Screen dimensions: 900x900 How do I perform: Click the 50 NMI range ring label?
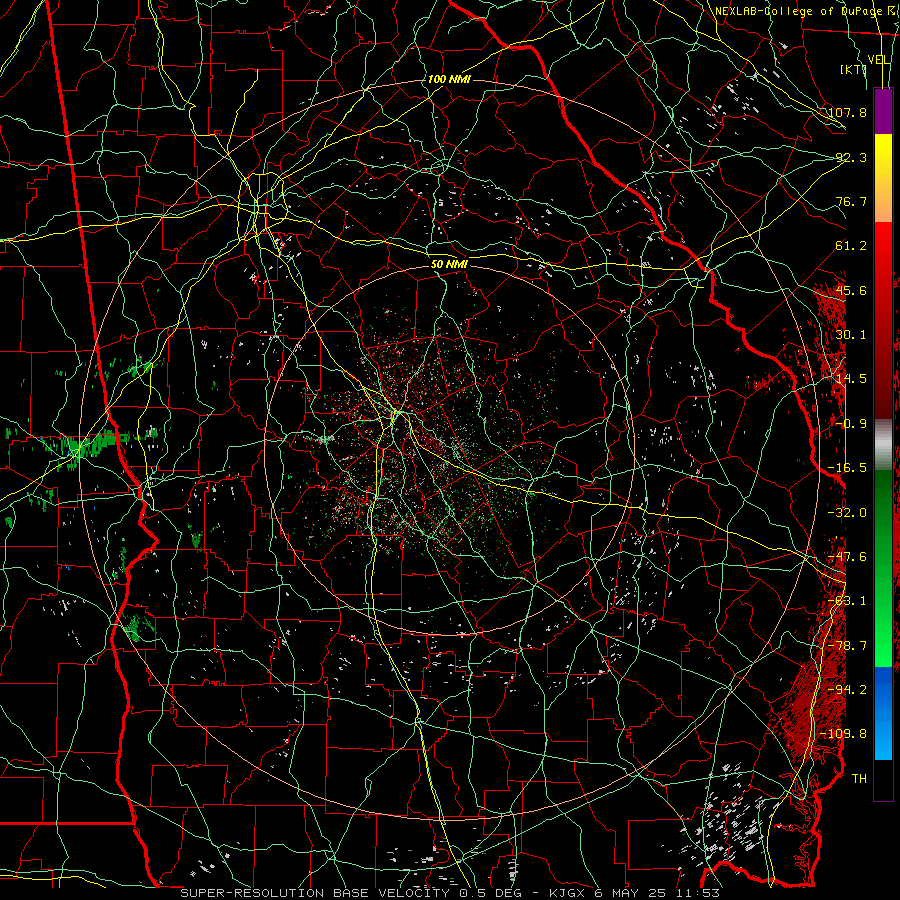449,265
